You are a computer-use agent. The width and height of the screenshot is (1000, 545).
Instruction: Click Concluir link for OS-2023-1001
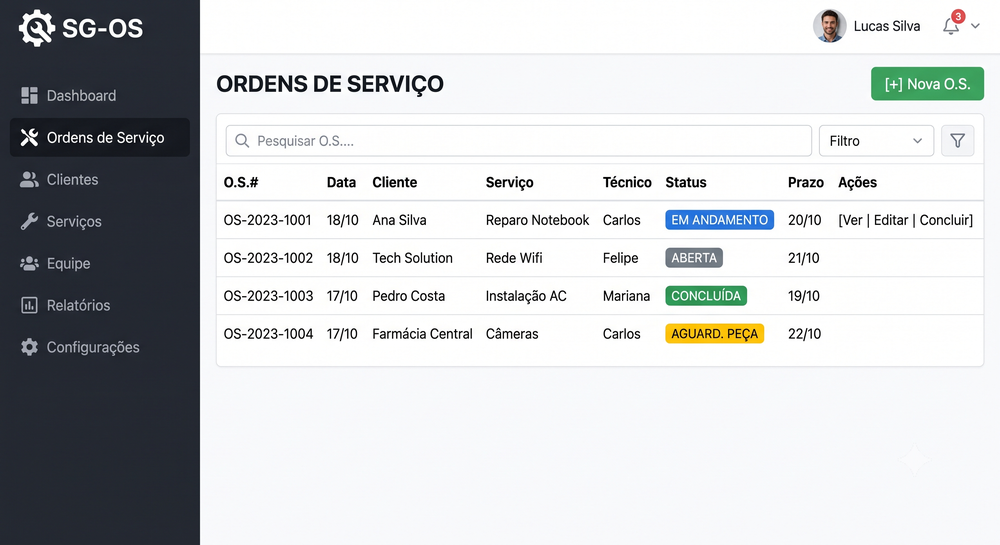pos(944,220)
